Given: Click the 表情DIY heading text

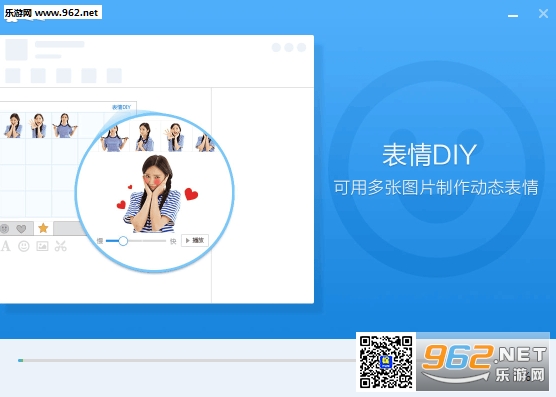Looking at the screenshot, I should [429, 155].
